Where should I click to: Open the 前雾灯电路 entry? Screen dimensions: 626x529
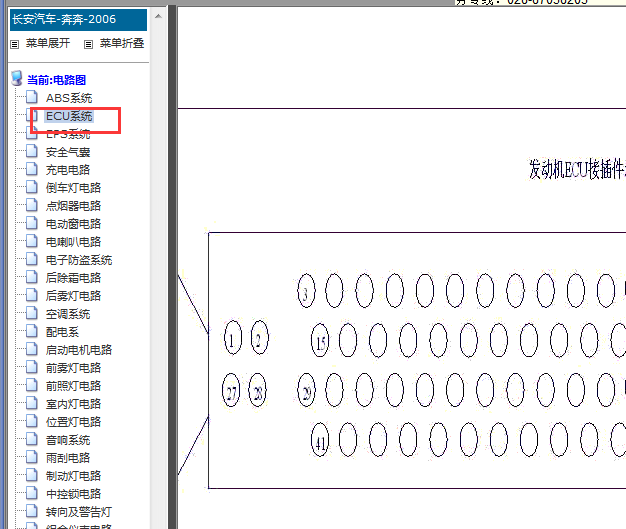tap(73, 368)
